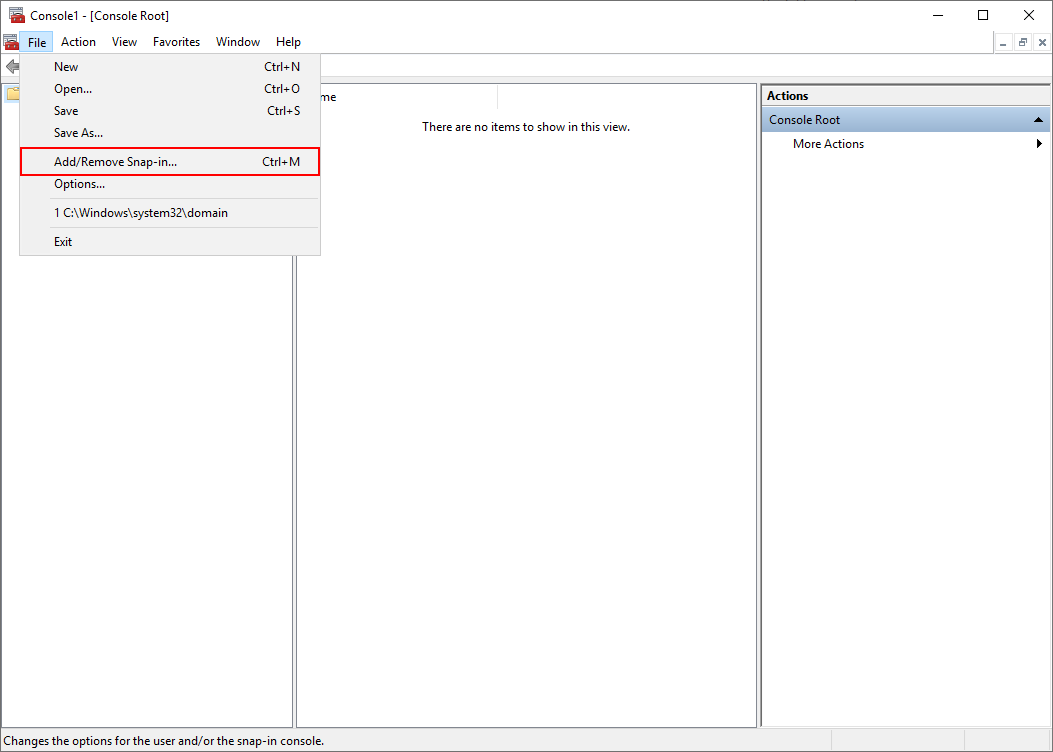Open Options... from the File menu
This screenshot has height=752, width=1053.
pos(79,184)
